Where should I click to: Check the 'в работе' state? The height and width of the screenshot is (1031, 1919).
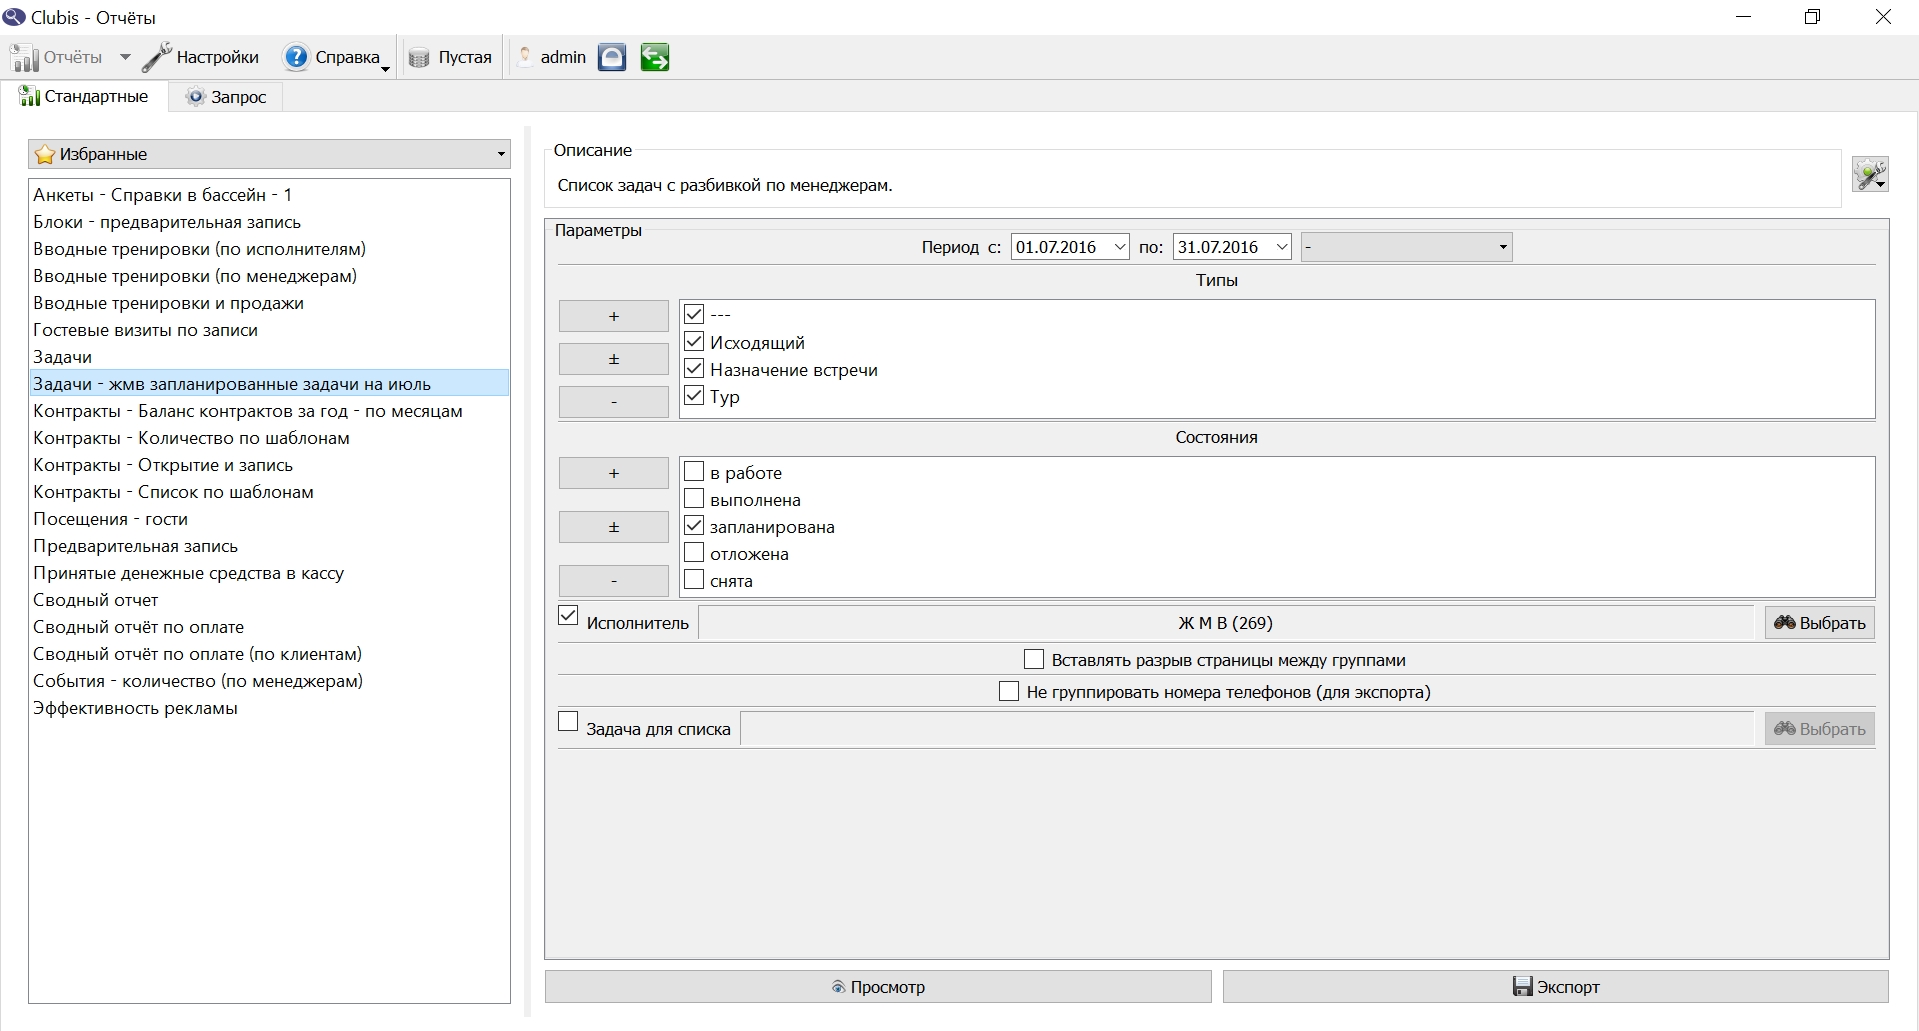pyautogui.click(x=694, y=471)
